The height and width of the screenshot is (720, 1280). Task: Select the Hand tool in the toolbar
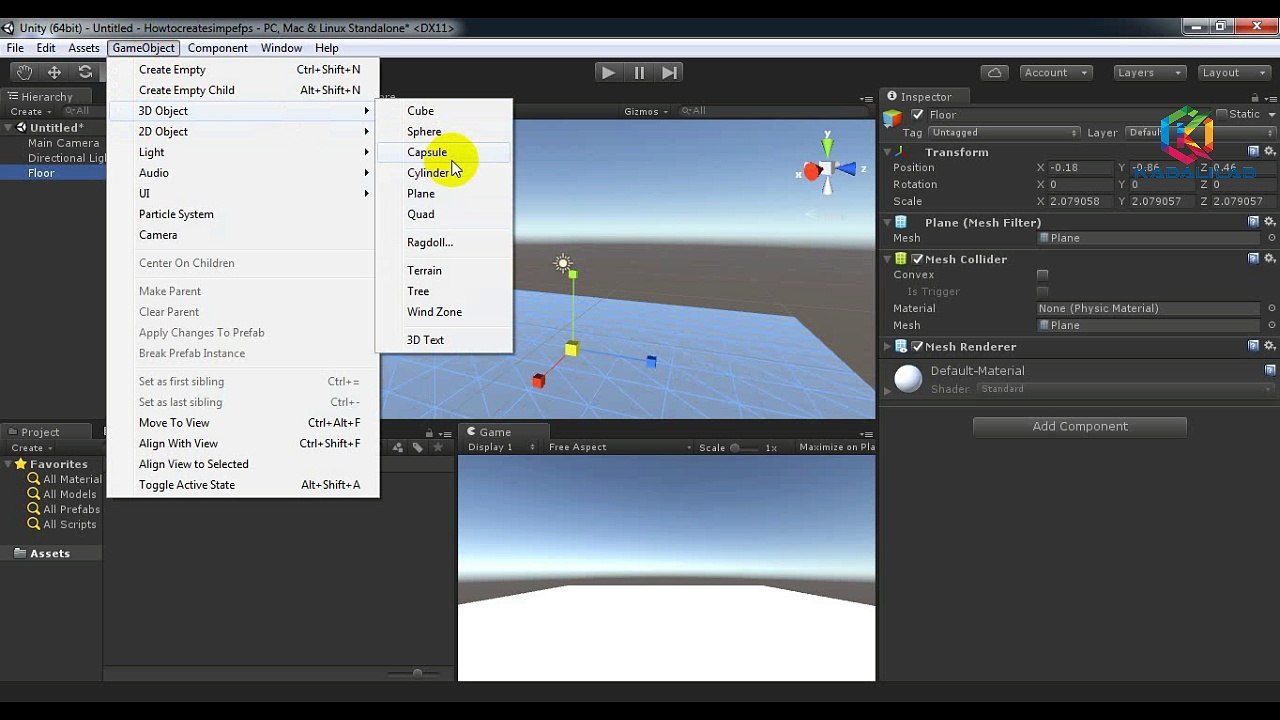24,72
